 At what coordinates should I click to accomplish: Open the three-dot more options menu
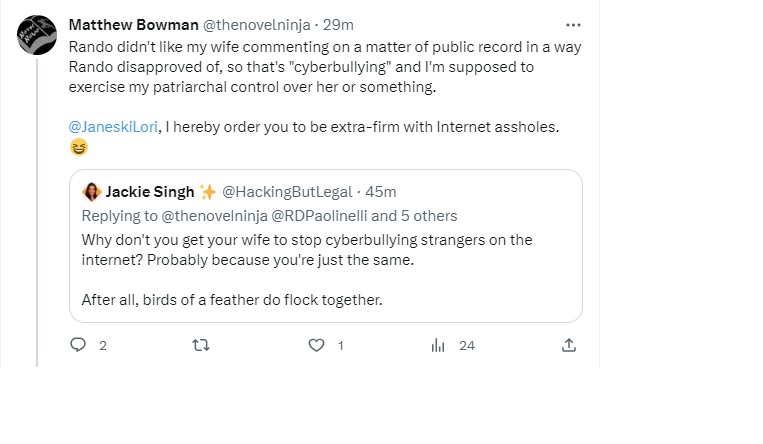click(x=573, y=25)
